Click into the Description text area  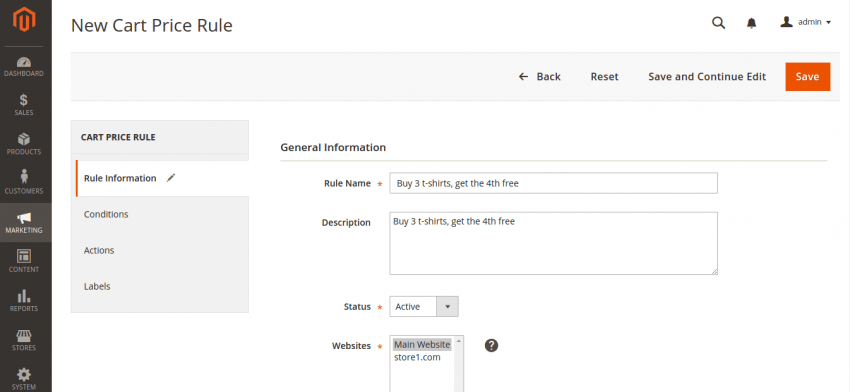coord(553,243)
